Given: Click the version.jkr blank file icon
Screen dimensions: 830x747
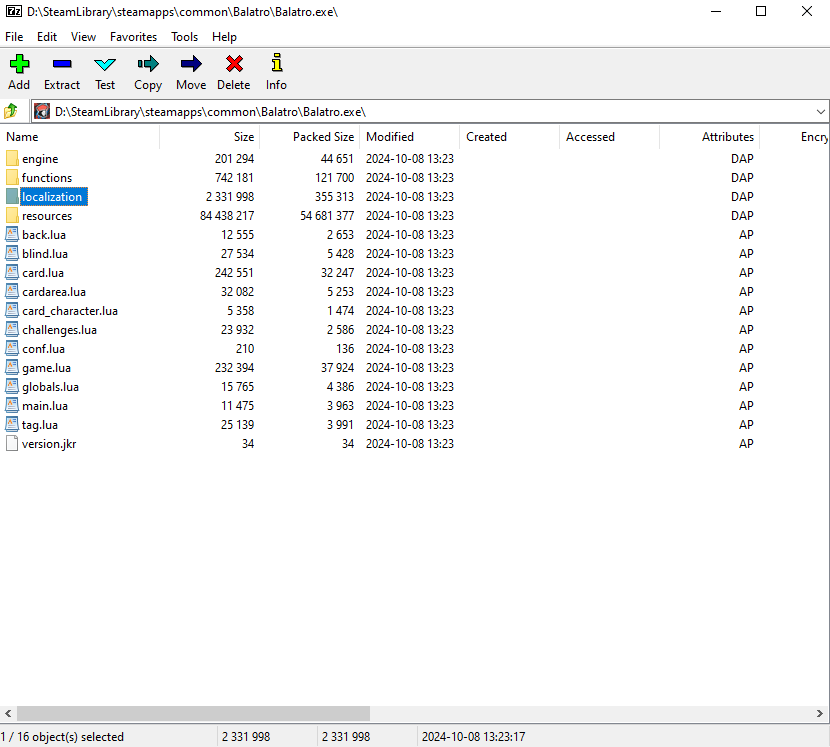Looking at the screenshot, I should (x=12, y=444).
